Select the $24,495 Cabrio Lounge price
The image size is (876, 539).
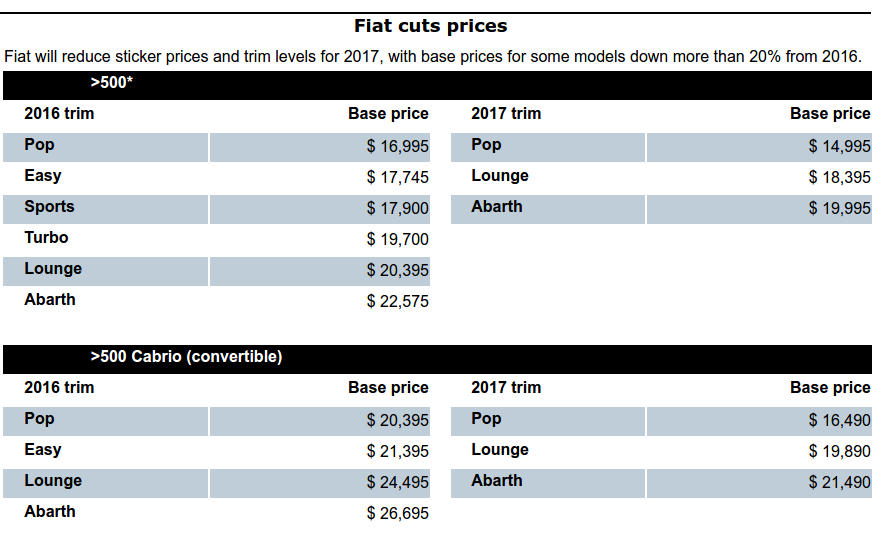point(398,483)
